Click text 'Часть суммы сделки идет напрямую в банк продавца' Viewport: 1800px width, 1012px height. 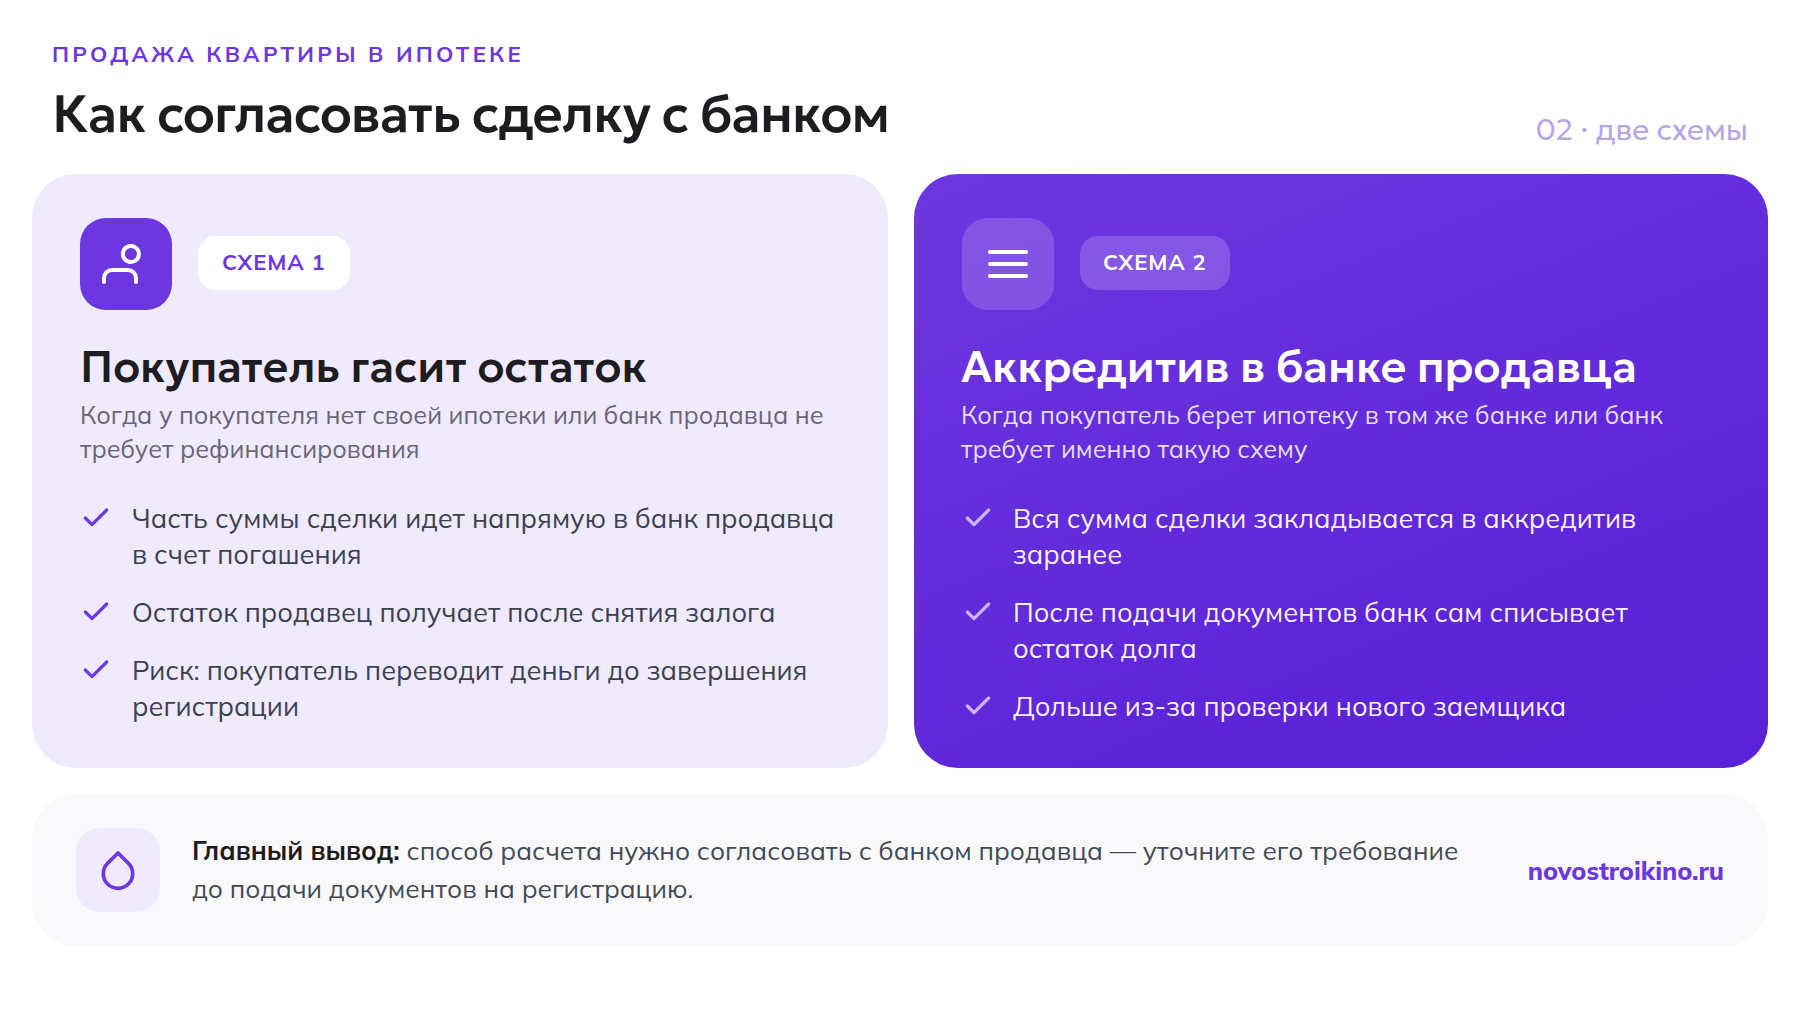(483, 519)
